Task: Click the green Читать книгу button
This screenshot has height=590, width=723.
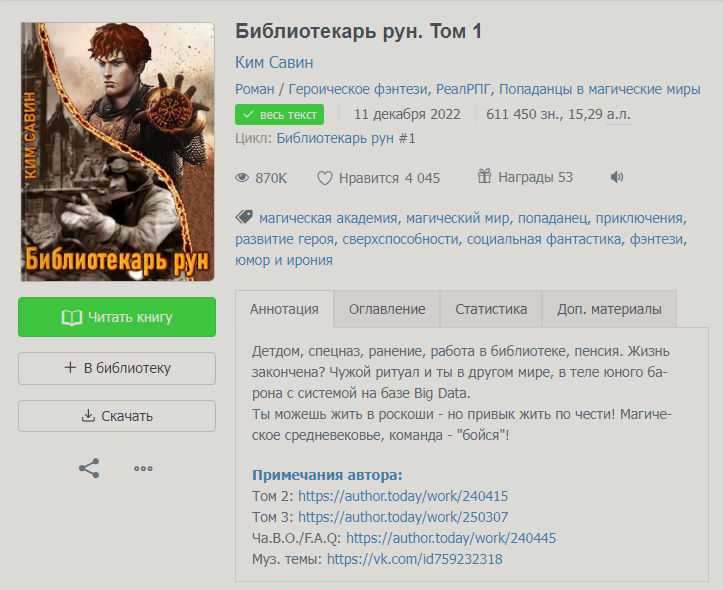Action: (117, 317)
